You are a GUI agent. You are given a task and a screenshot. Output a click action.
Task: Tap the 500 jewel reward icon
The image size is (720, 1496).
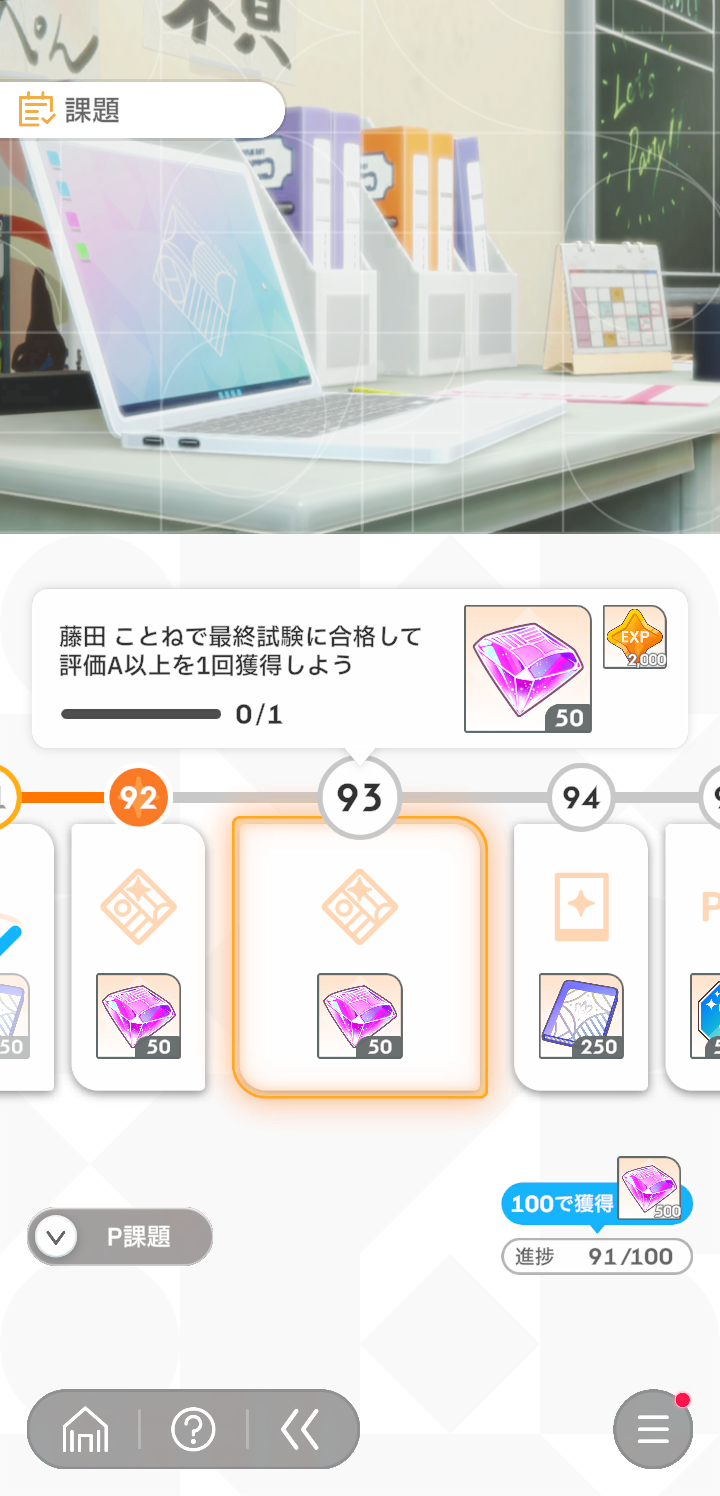(x=649, y=1188)
